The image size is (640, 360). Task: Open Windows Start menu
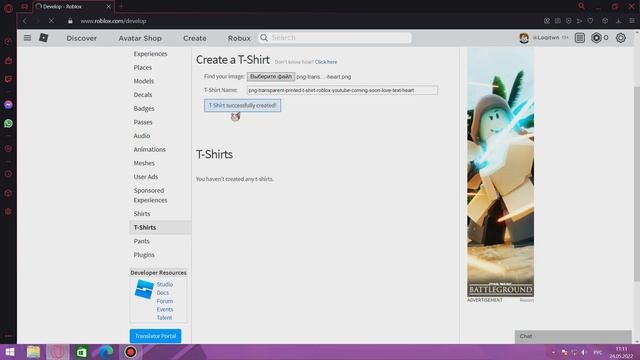point(9,352)
